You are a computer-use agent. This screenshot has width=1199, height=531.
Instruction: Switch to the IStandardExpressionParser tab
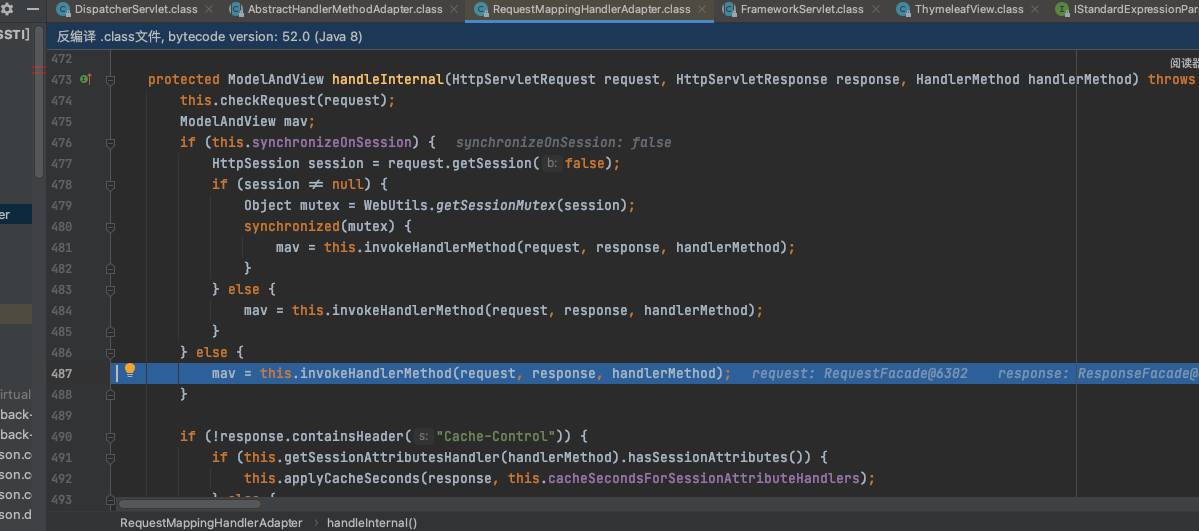(1136, 10)
